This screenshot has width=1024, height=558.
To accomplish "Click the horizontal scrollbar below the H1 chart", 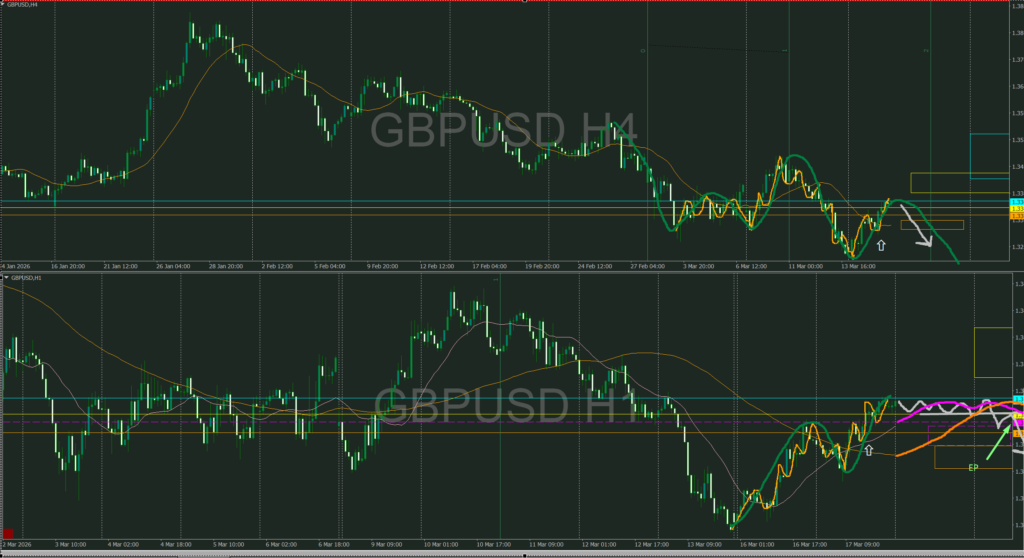I will tap(500, 553).
